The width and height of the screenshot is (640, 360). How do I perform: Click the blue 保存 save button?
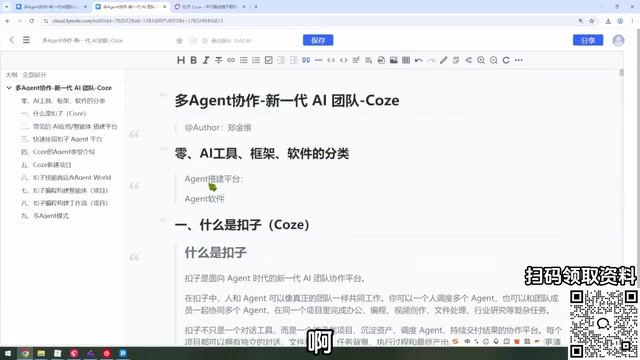318,40
